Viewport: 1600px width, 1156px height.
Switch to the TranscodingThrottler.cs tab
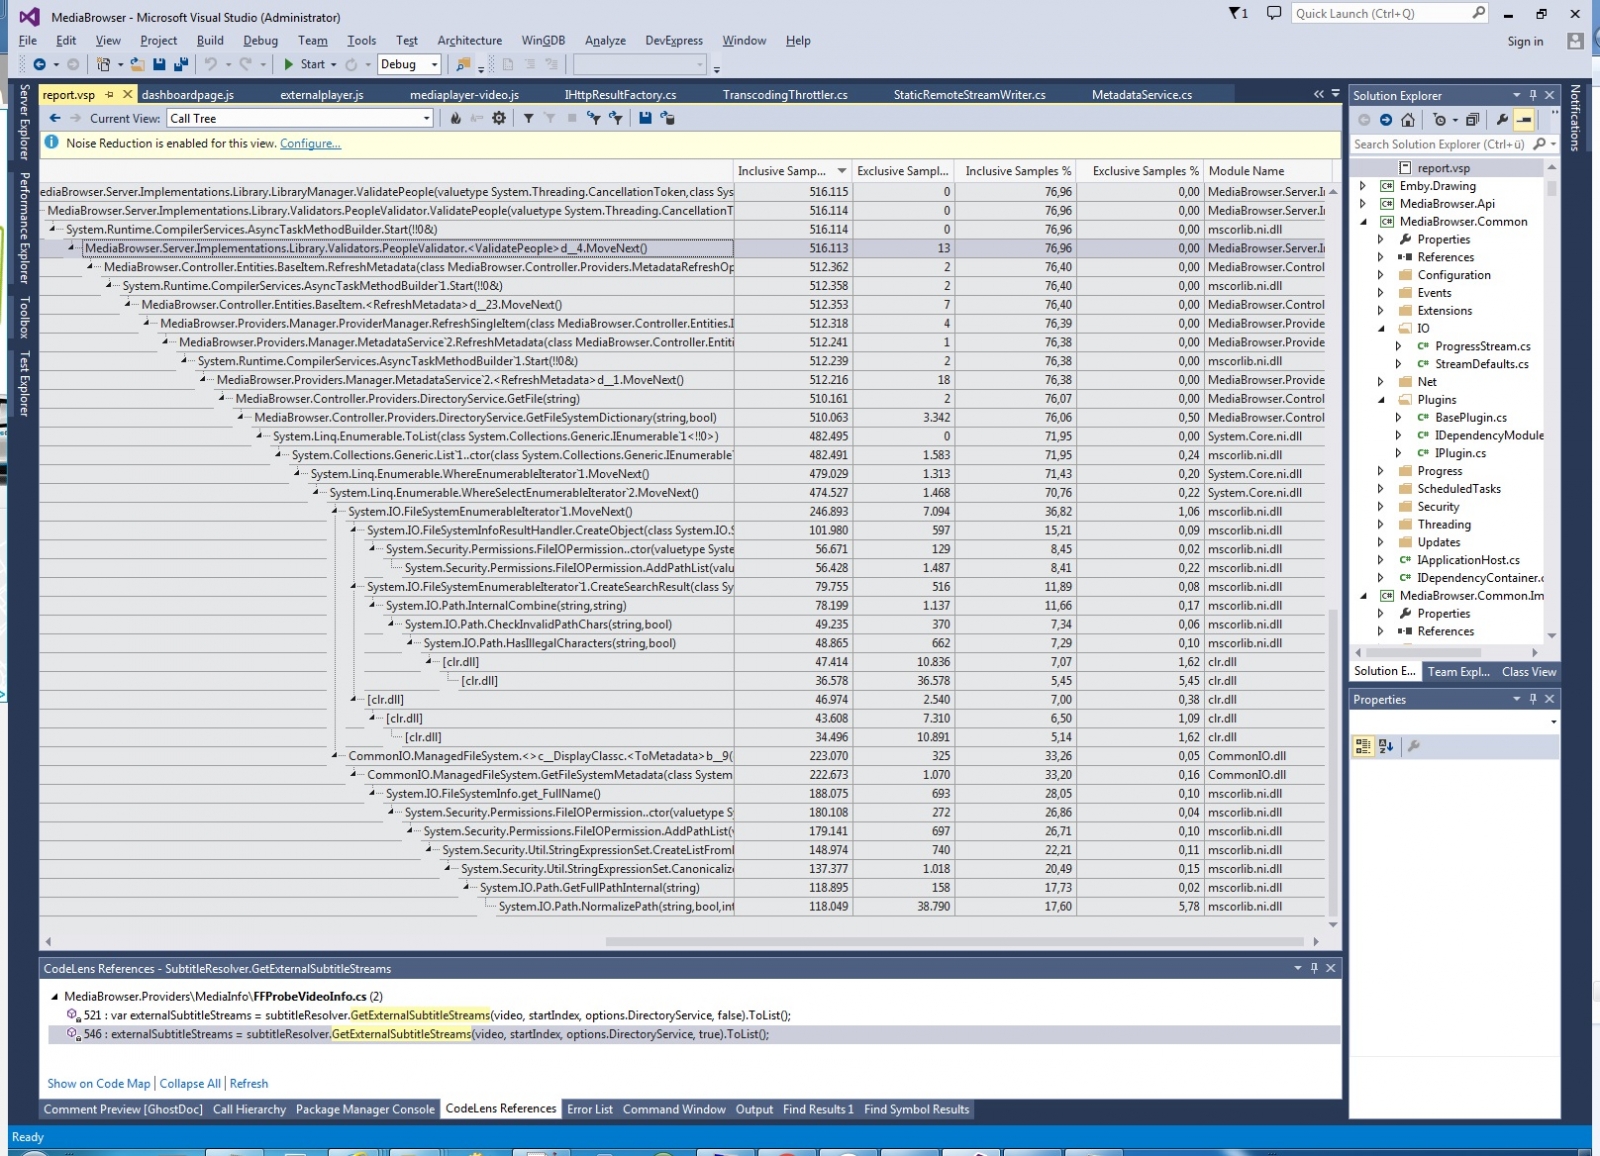pos(784,95)
